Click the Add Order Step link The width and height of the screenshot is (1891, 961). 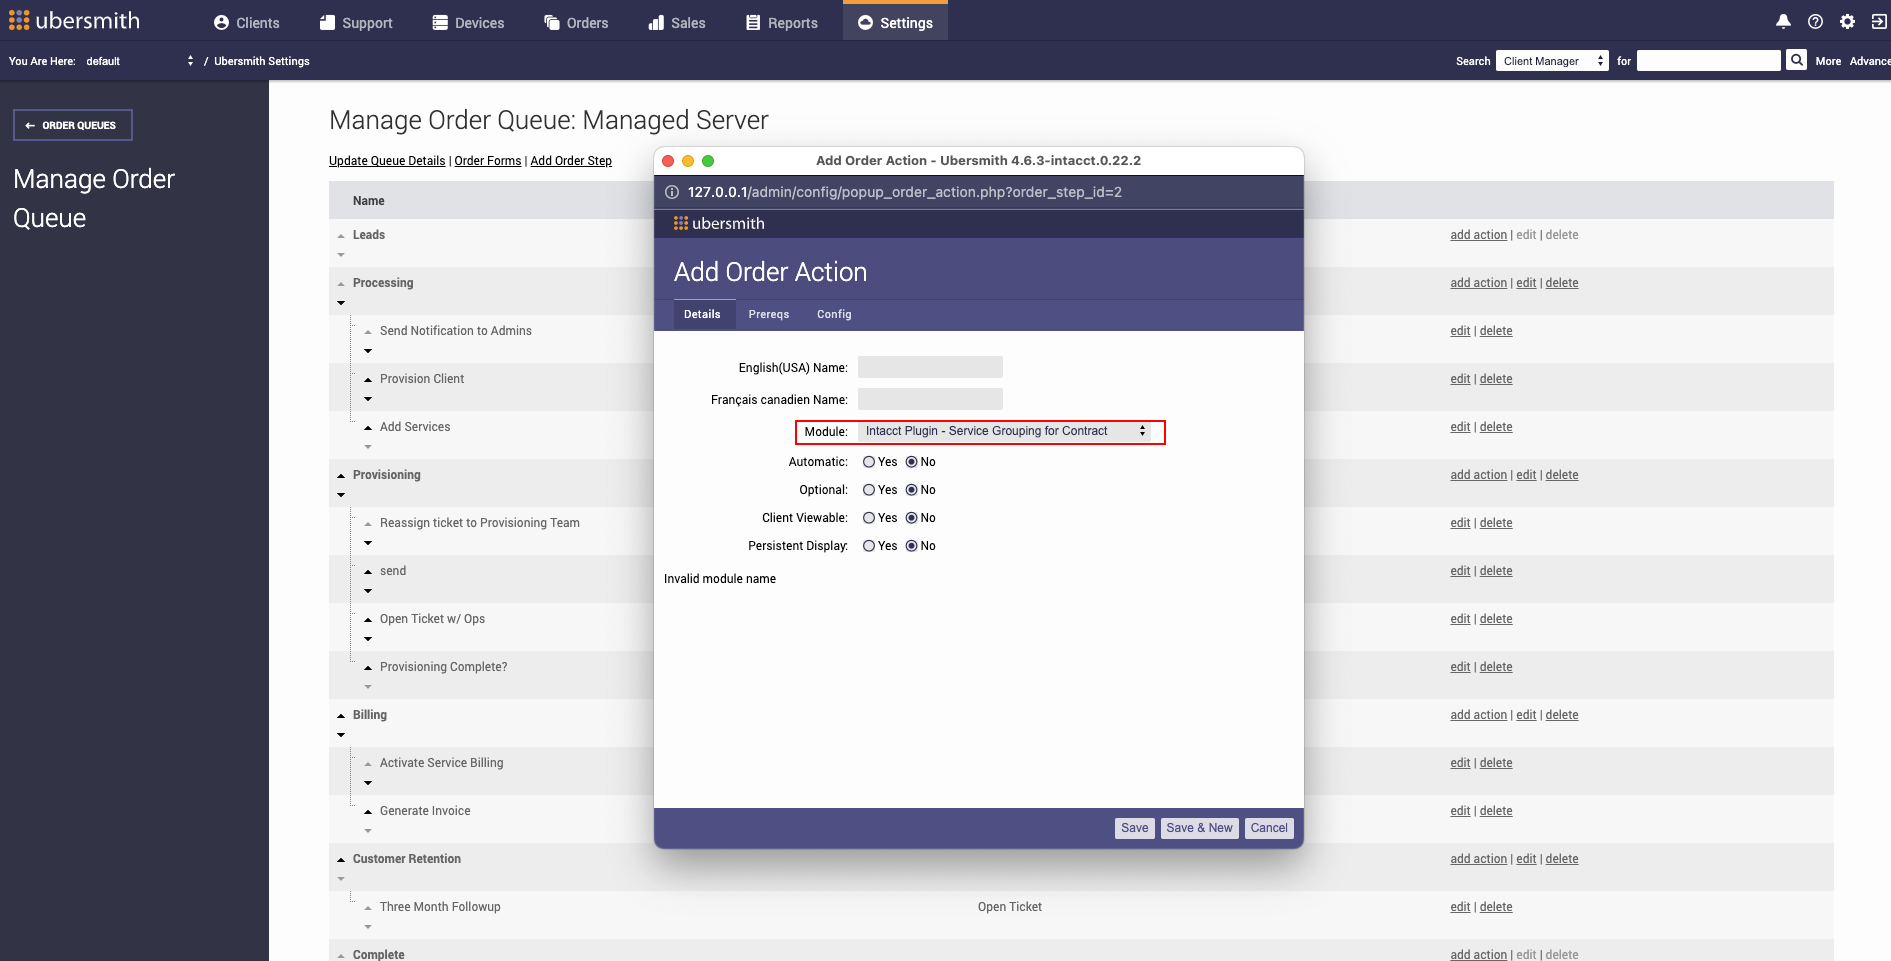[x=571, y=161]
